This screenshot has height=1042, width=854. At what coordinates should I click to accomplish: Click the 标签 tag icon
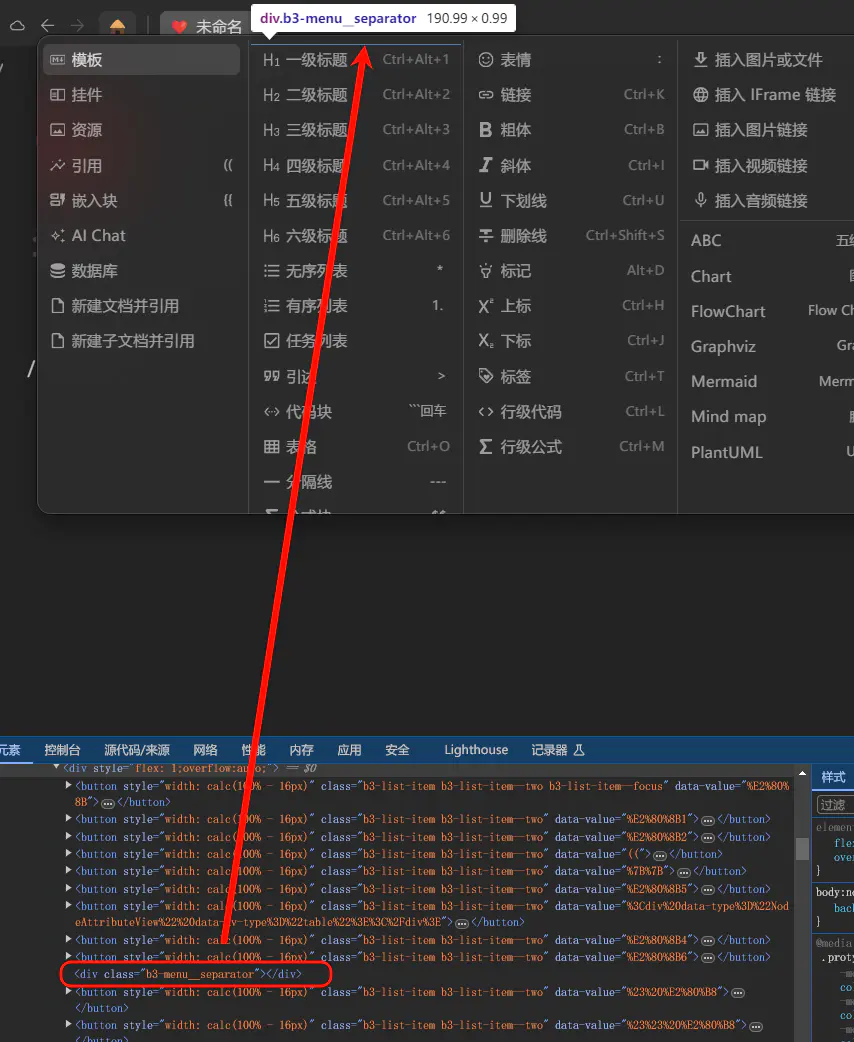click(x=486, y=377)
